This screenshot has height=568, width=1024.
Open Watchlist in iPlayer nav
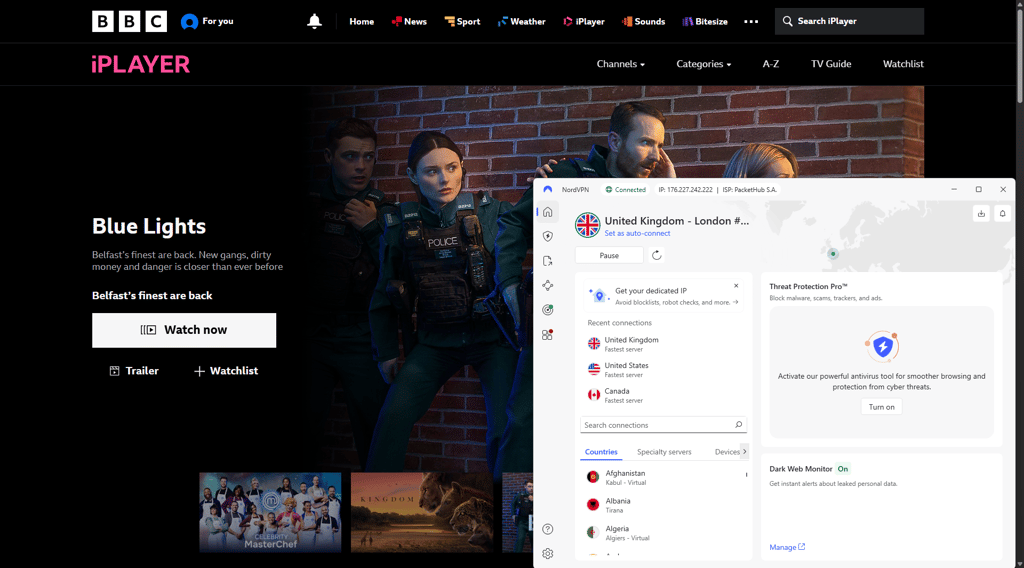903,64
